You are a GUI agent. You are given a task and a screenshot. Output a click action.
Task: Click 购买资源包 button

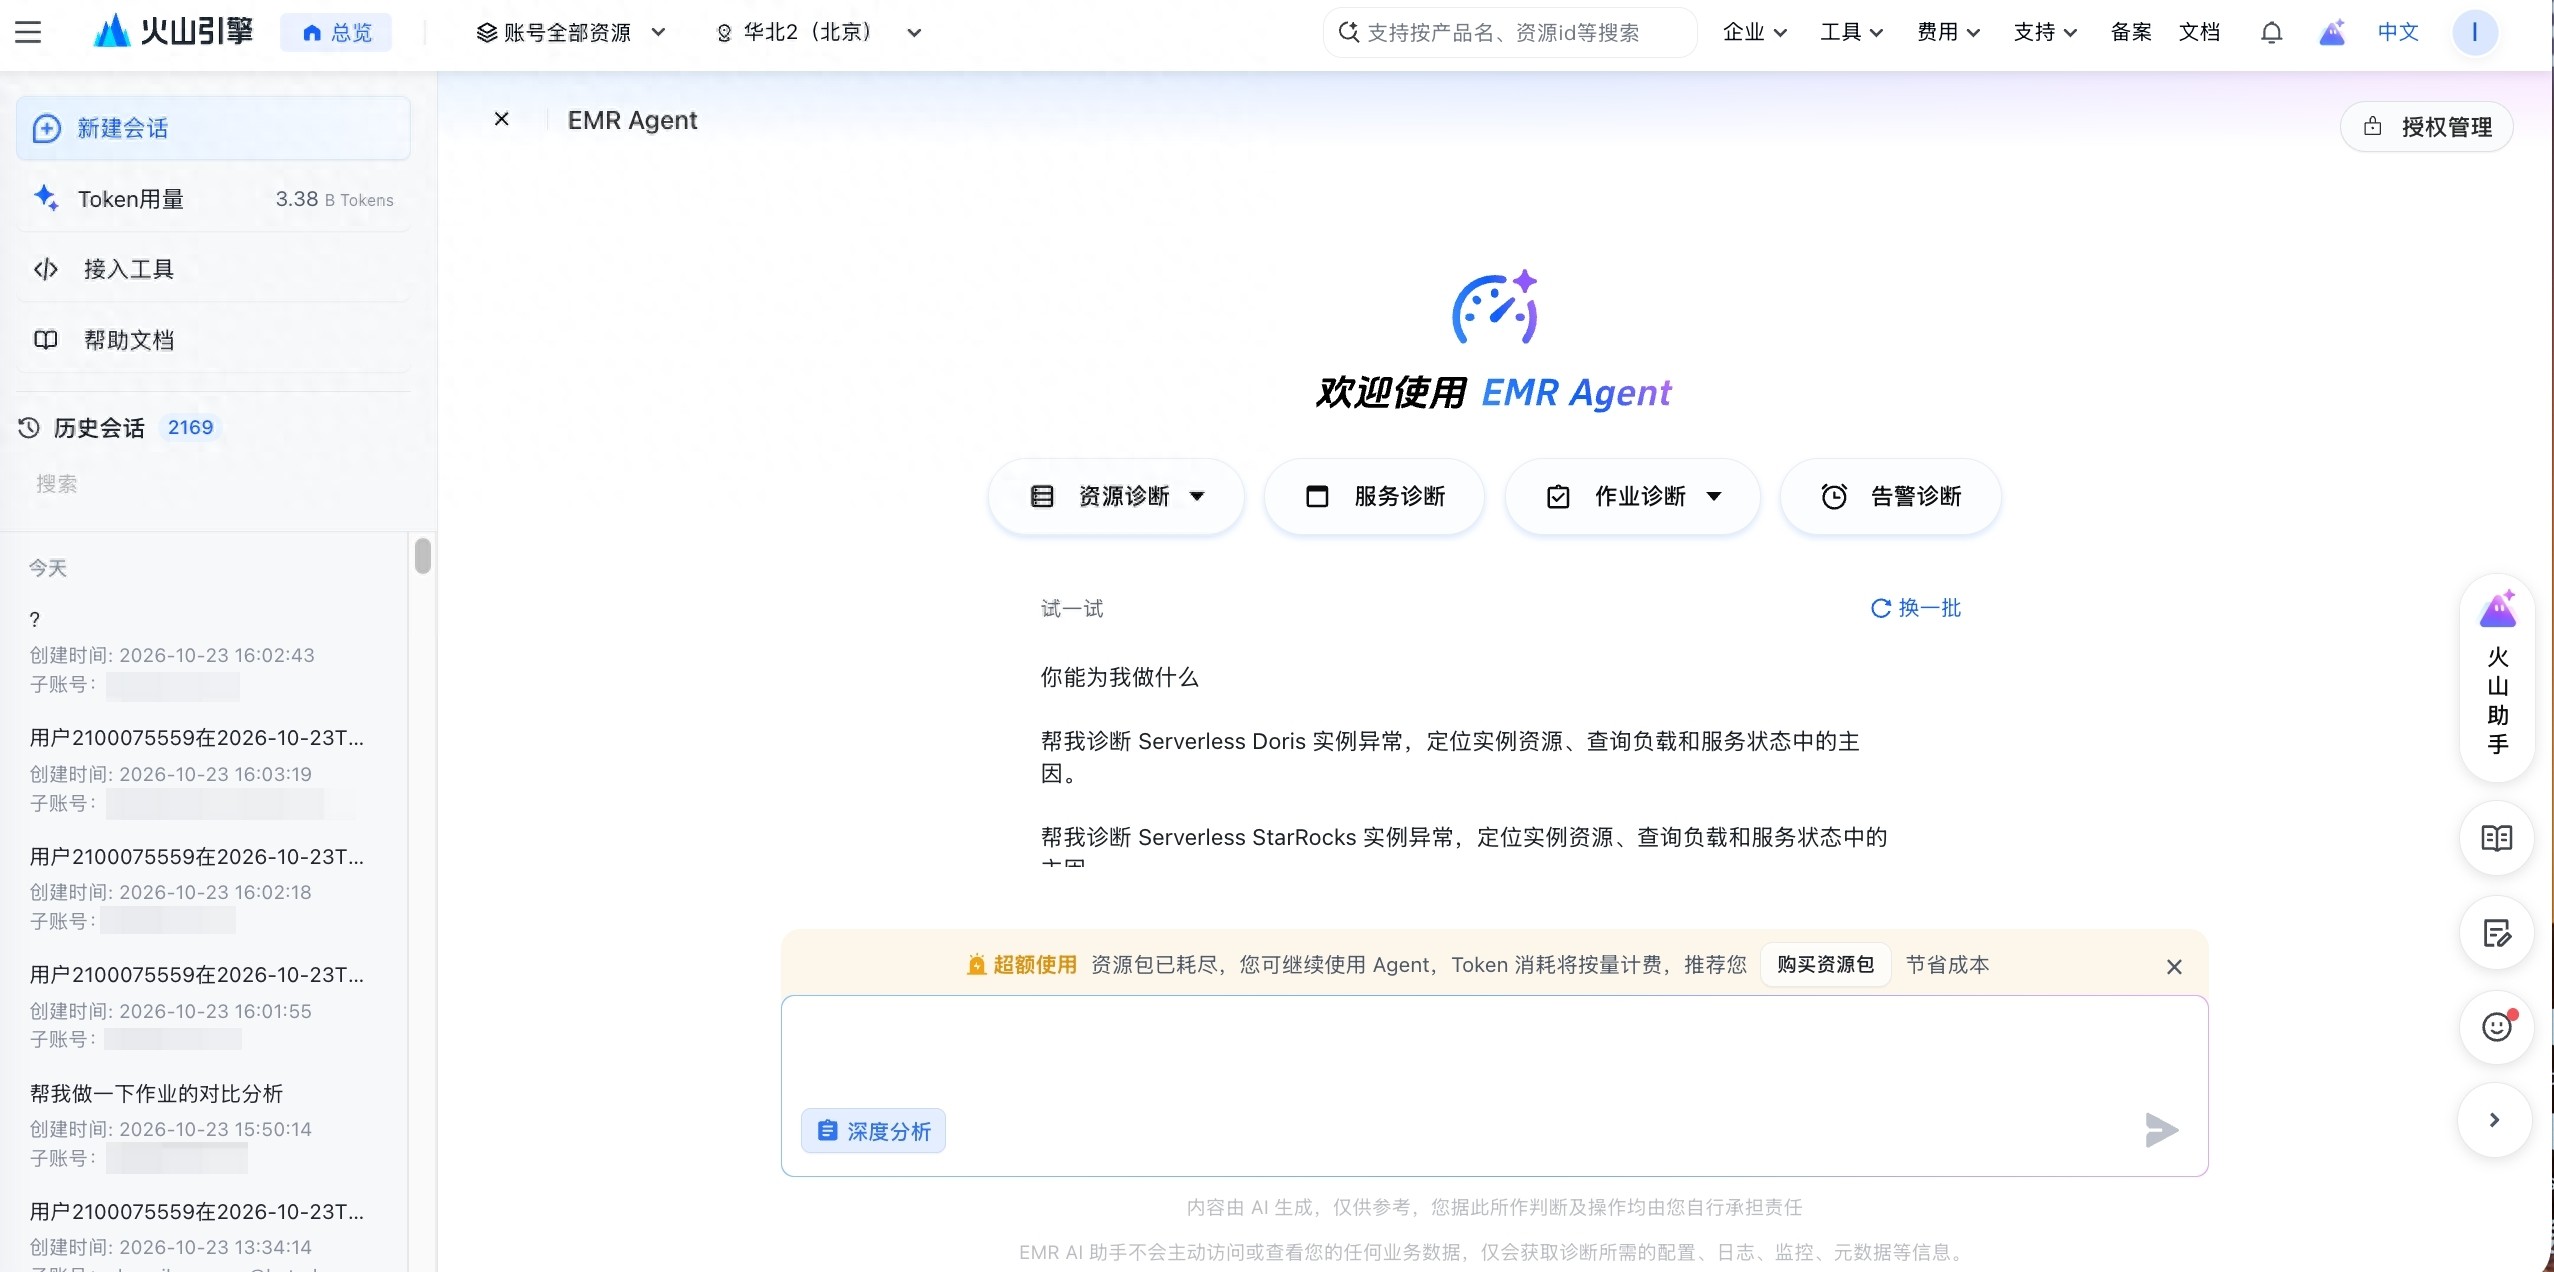1825,965
